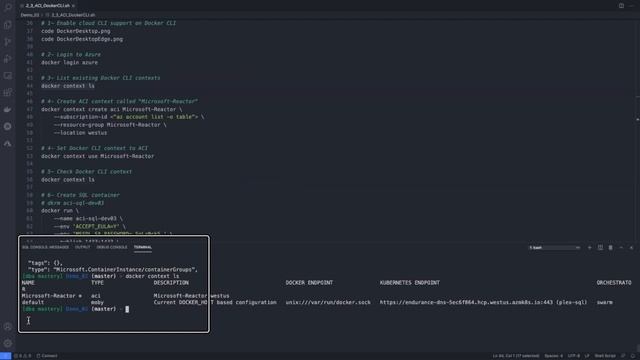640x360 pixels.
Task: Click the terminal prompt cursor
Action: pos(127,309)
